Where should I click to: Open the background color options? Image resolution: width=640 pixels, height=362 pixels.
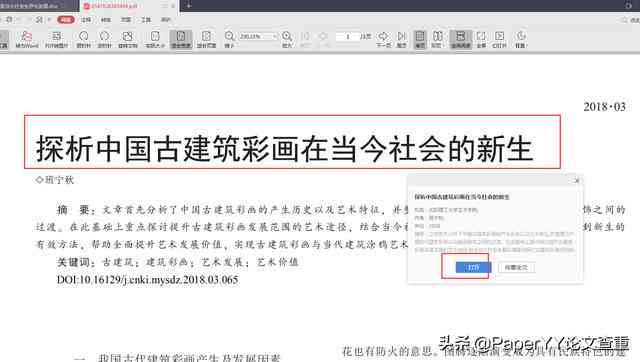[x=521, y=40]
